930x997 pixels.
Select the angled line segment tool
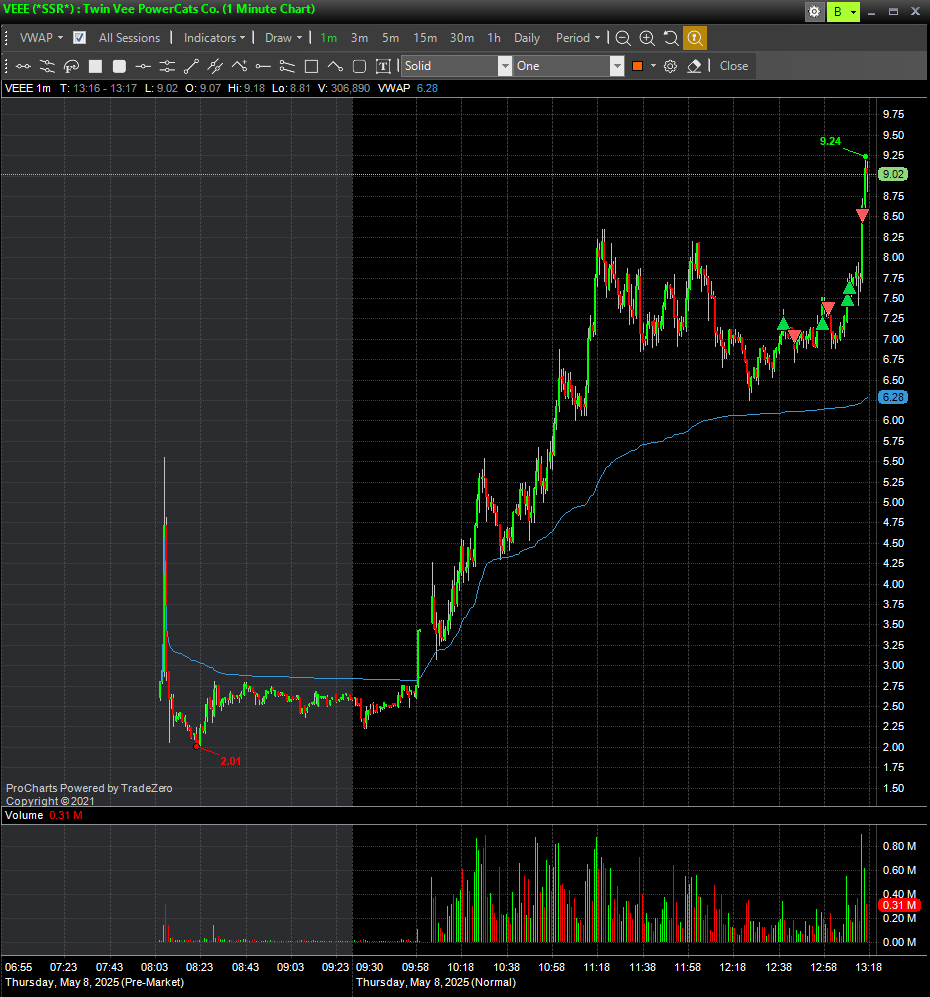tap(335, 66)
